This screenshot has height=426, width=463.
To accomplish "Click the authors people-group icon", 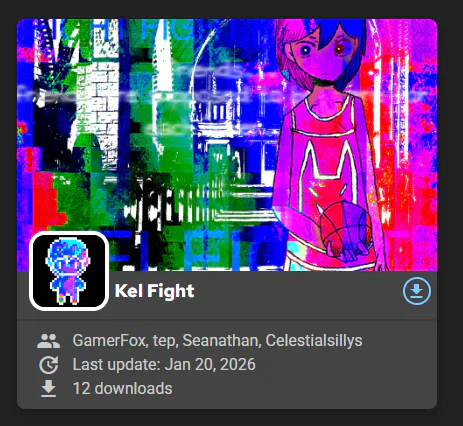I will (x=49, y=341).
